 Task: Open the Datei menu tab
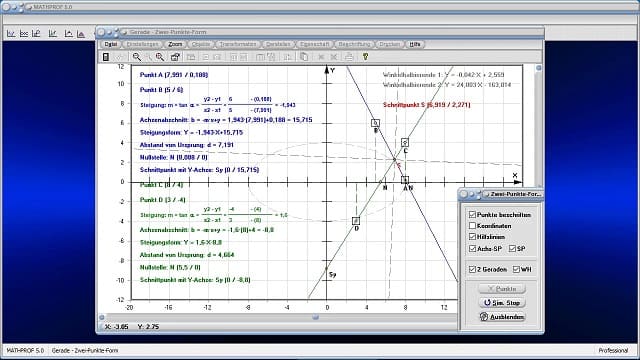point(111,44)
